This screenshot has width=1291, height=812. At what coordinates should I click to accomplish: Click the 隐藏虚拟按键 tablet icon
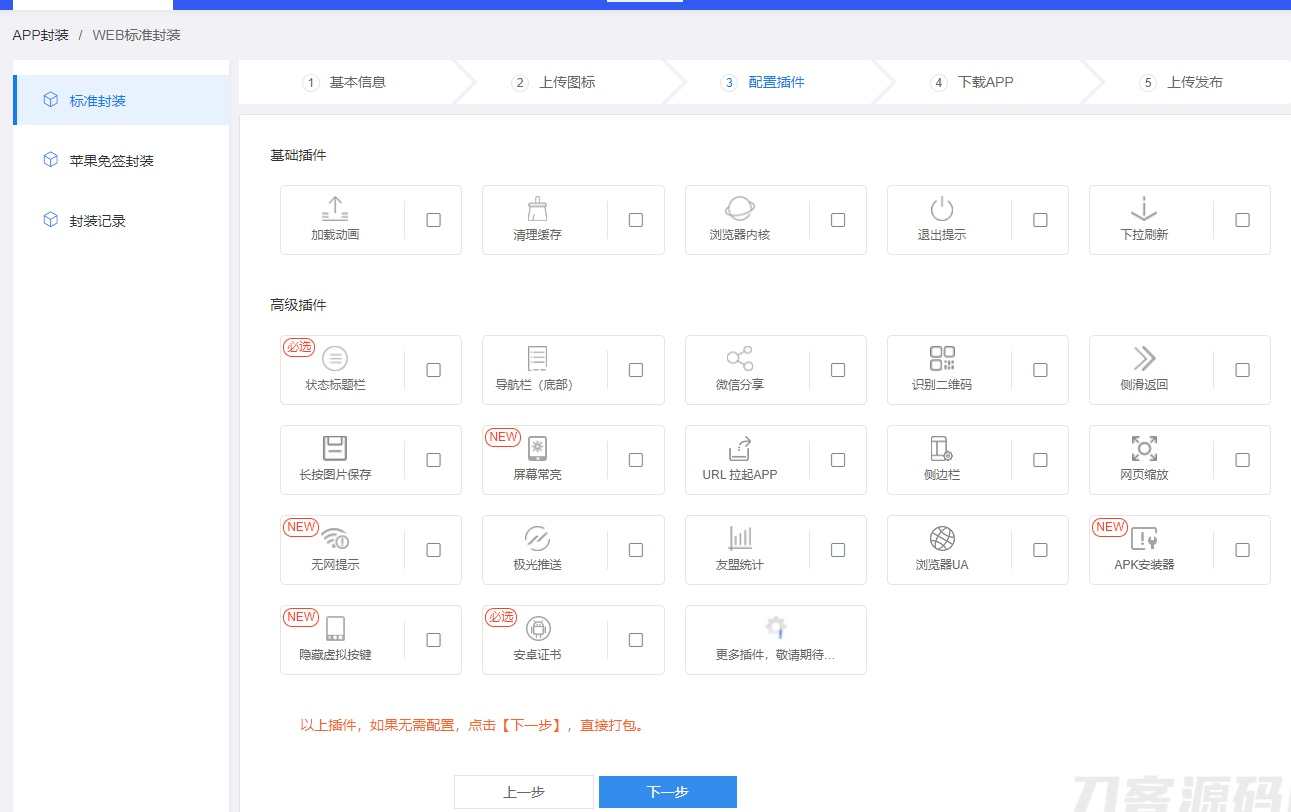335,628
